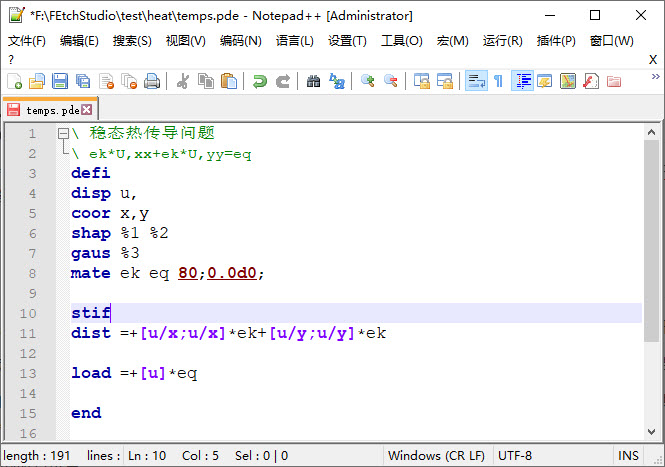Open the 编码(N) menu
Screen dimensions: 665x467
[240, 41]
